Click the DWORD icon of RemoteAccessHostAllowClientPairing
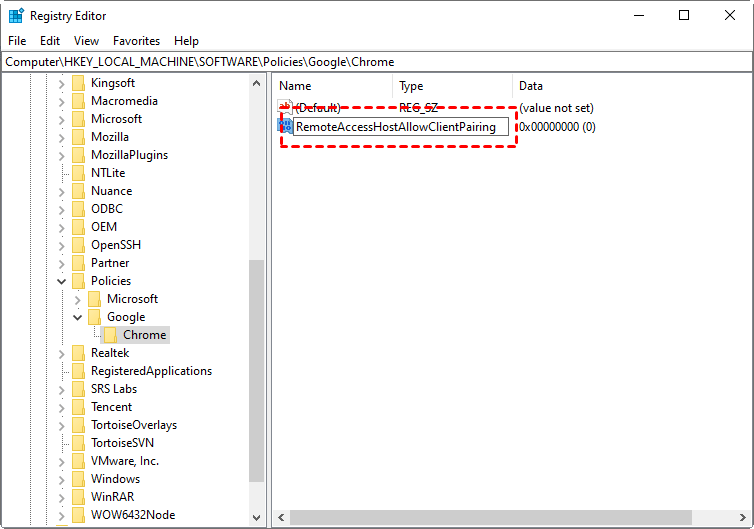The image size is (754, 529). click(x=285, y=126)
